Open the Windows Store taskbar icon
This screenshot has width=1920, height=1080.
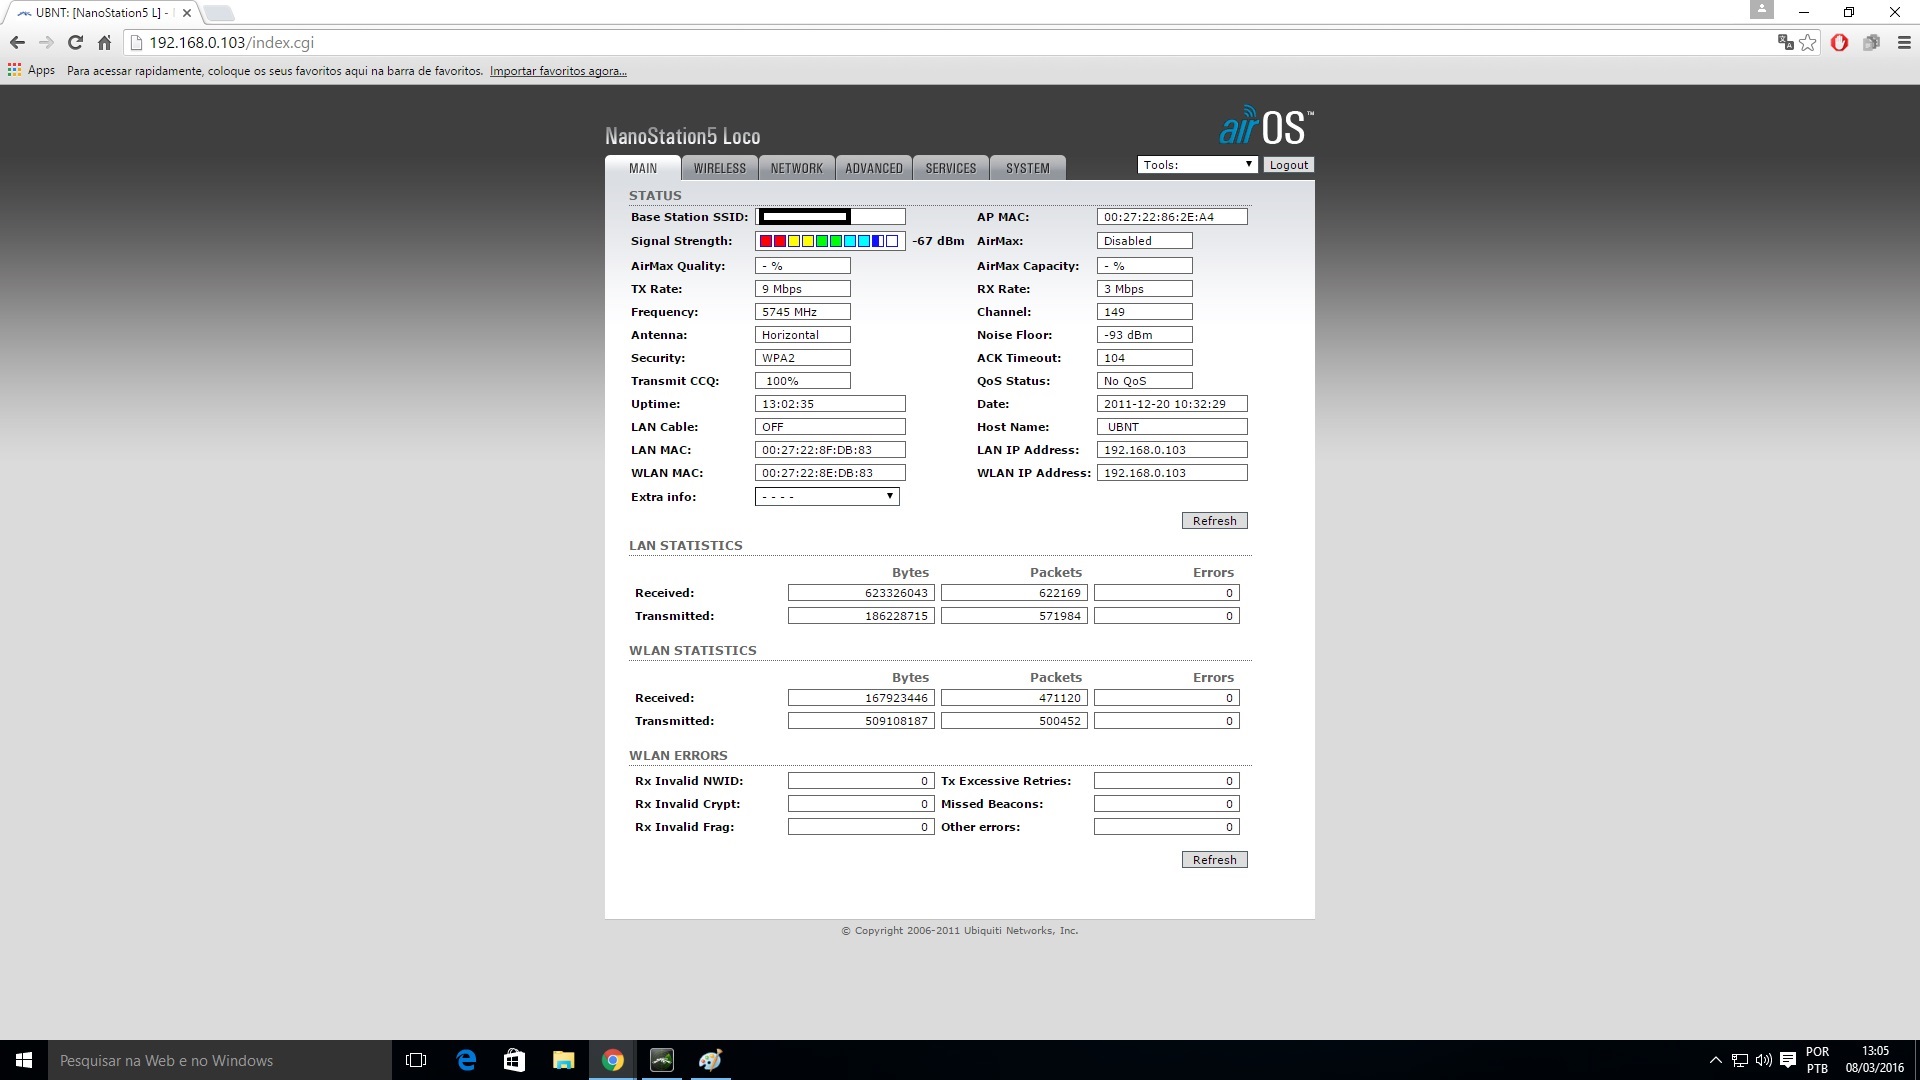pyautogui.click(x=514, y=1060)
